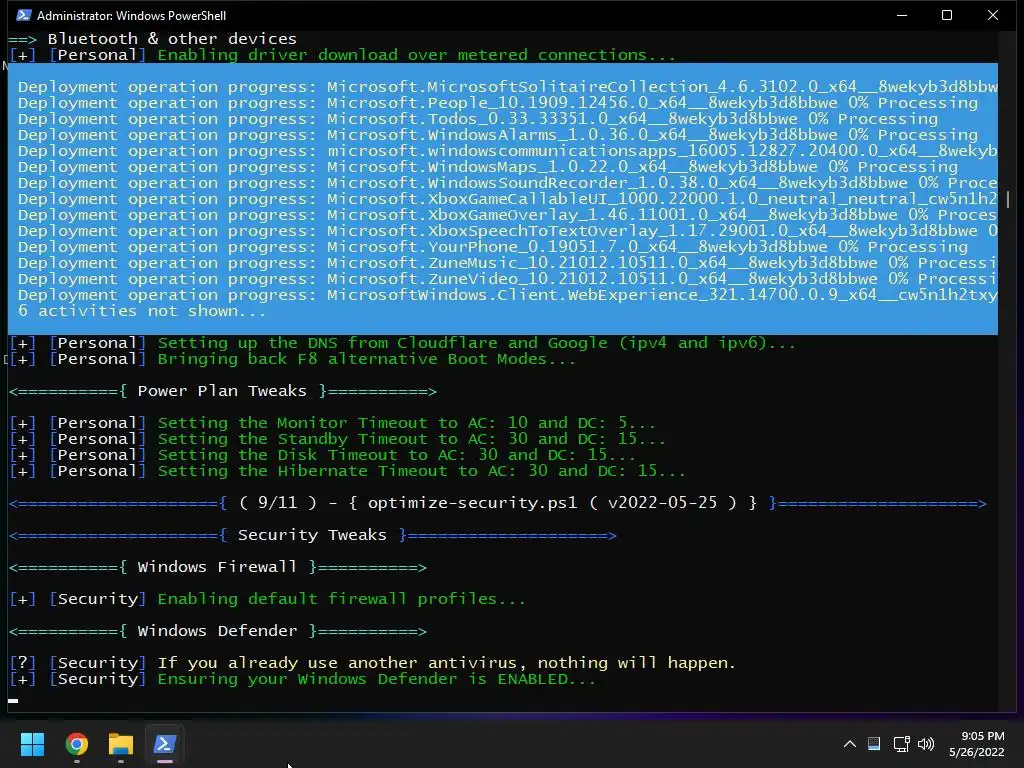Image resolution: width=1024 pixels, height=768 pixels.
Task: Click 'Ensuring your Windows Defender is ENABLED' line
Action: (302, 679)
